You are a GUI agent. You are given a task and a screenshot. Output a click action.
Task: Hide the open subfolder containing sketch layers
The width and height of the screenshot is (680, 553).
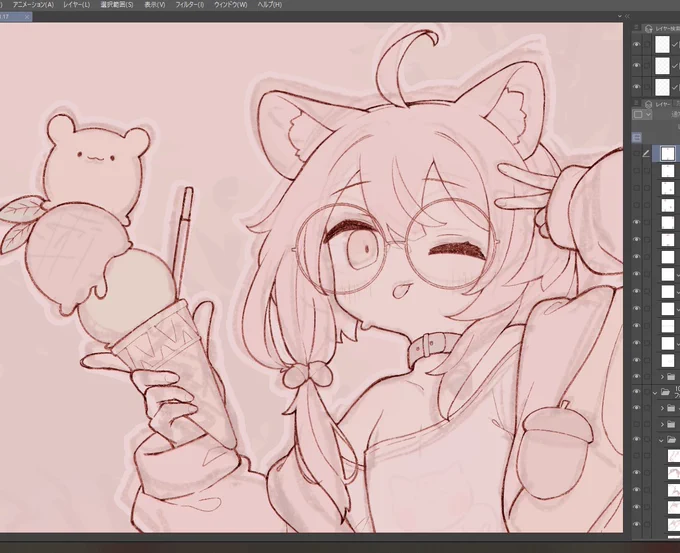636,439
